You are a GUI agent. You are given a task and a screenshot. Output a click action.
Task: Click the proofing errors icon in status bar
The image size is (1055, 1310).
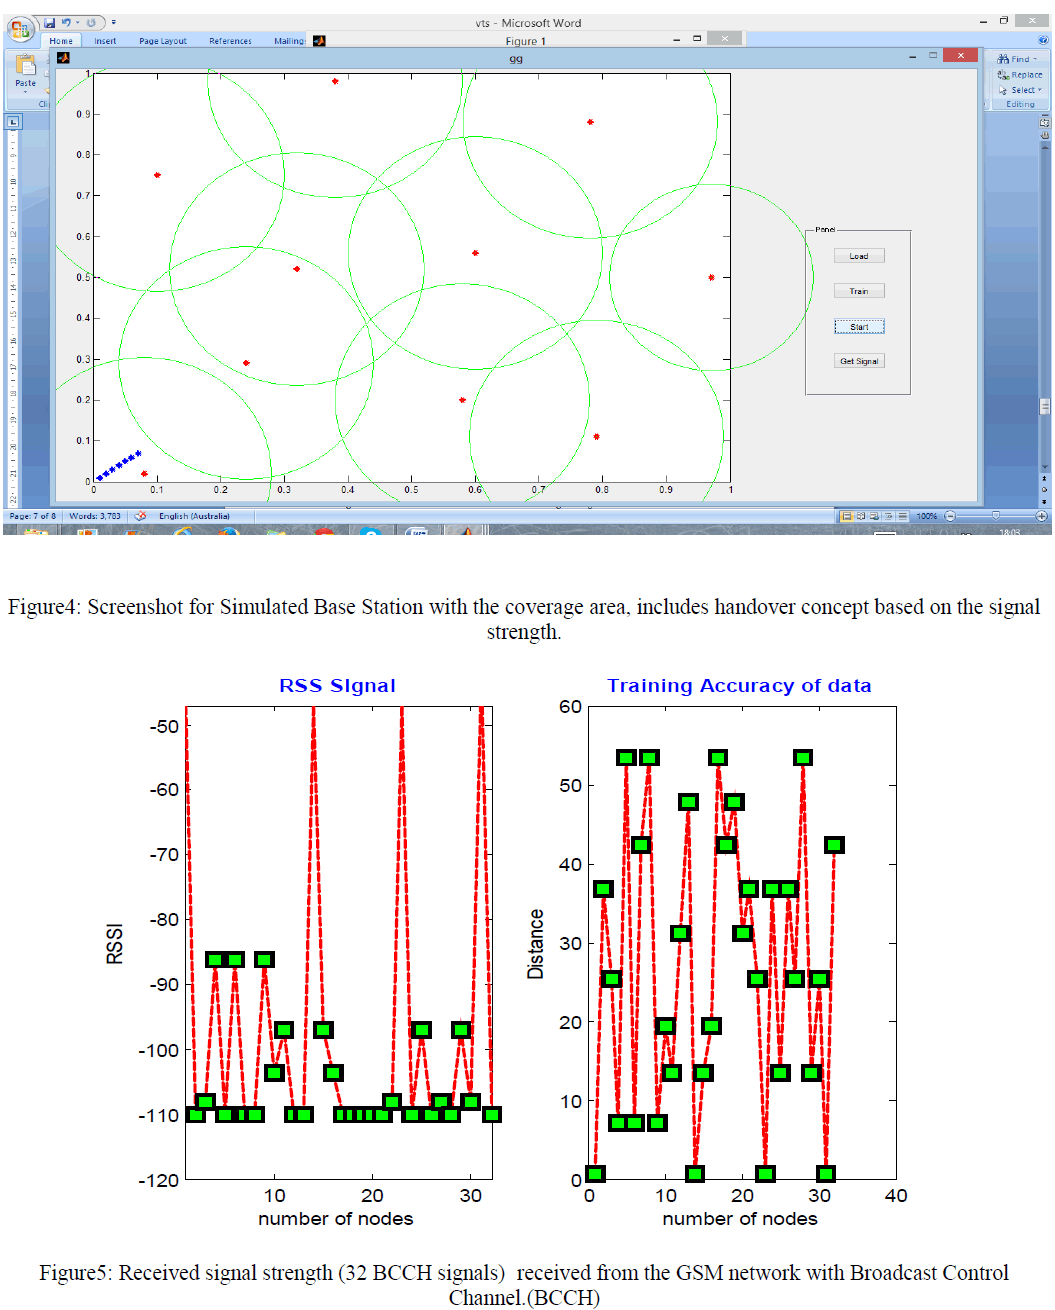140,516
